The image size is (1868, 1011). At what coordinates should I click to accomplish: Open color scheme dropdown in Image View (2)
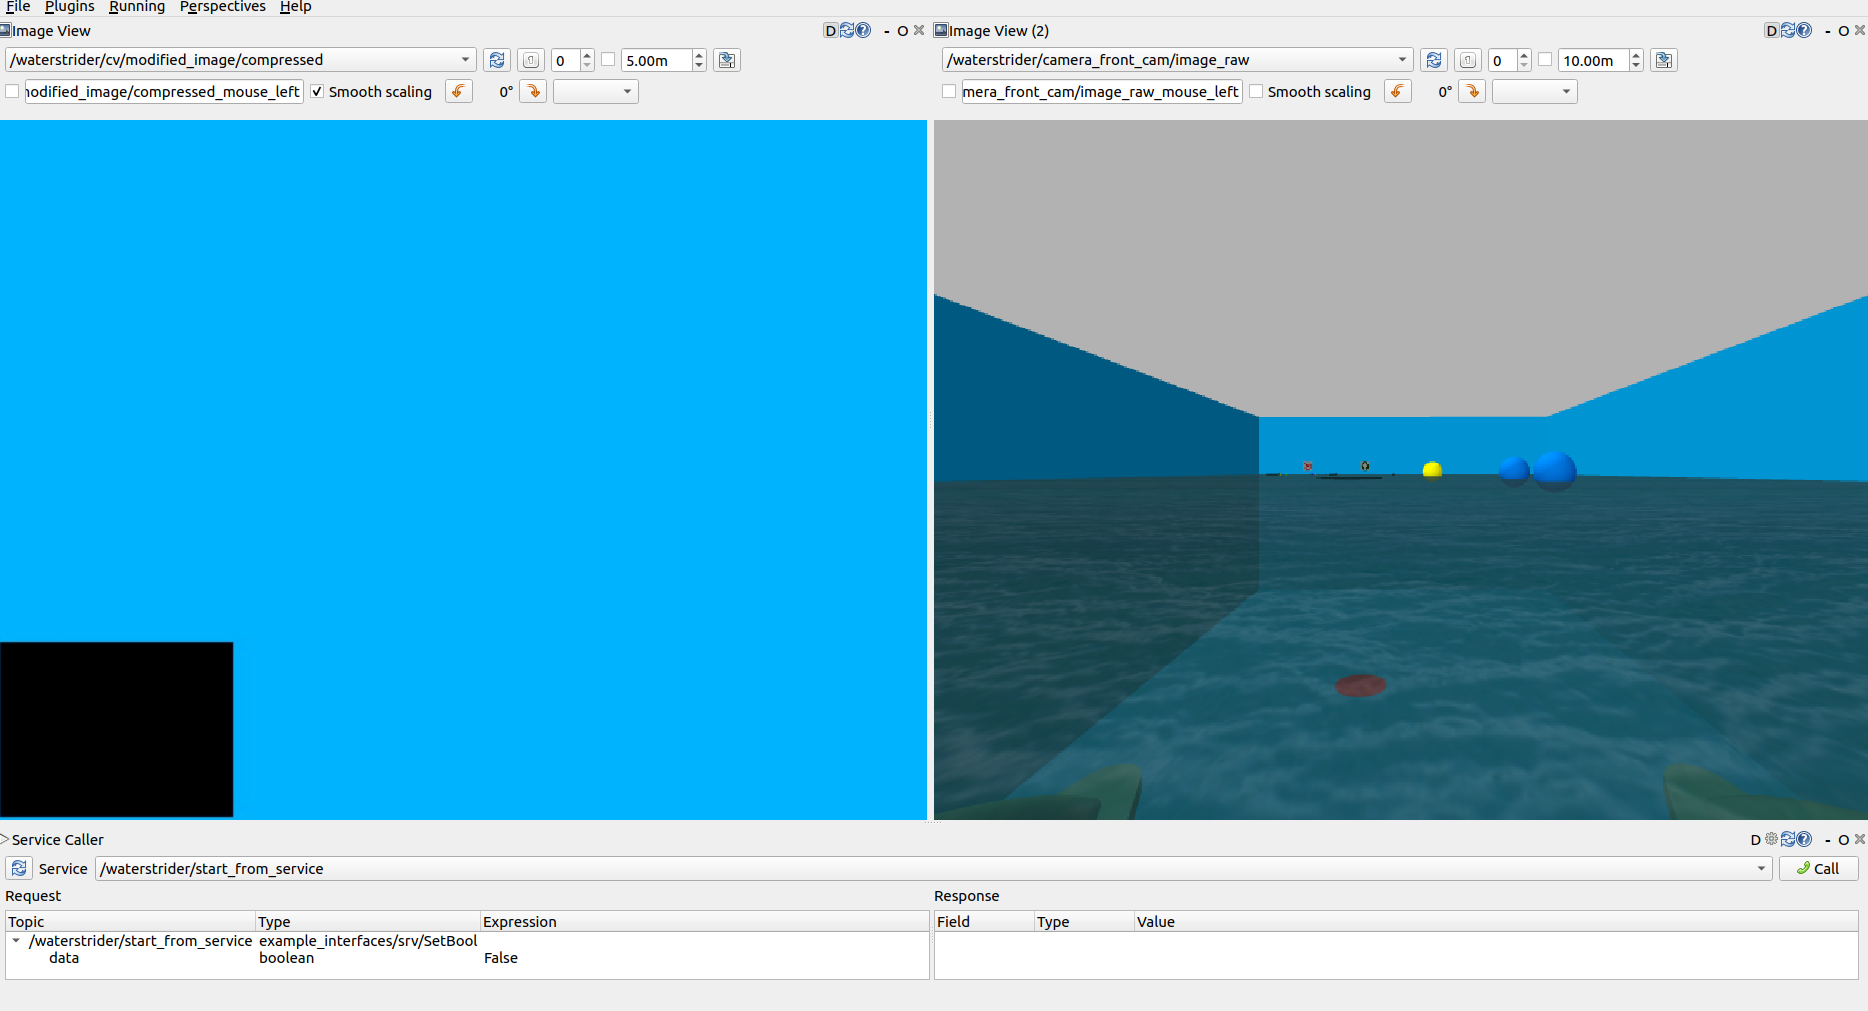[1535, 91]
